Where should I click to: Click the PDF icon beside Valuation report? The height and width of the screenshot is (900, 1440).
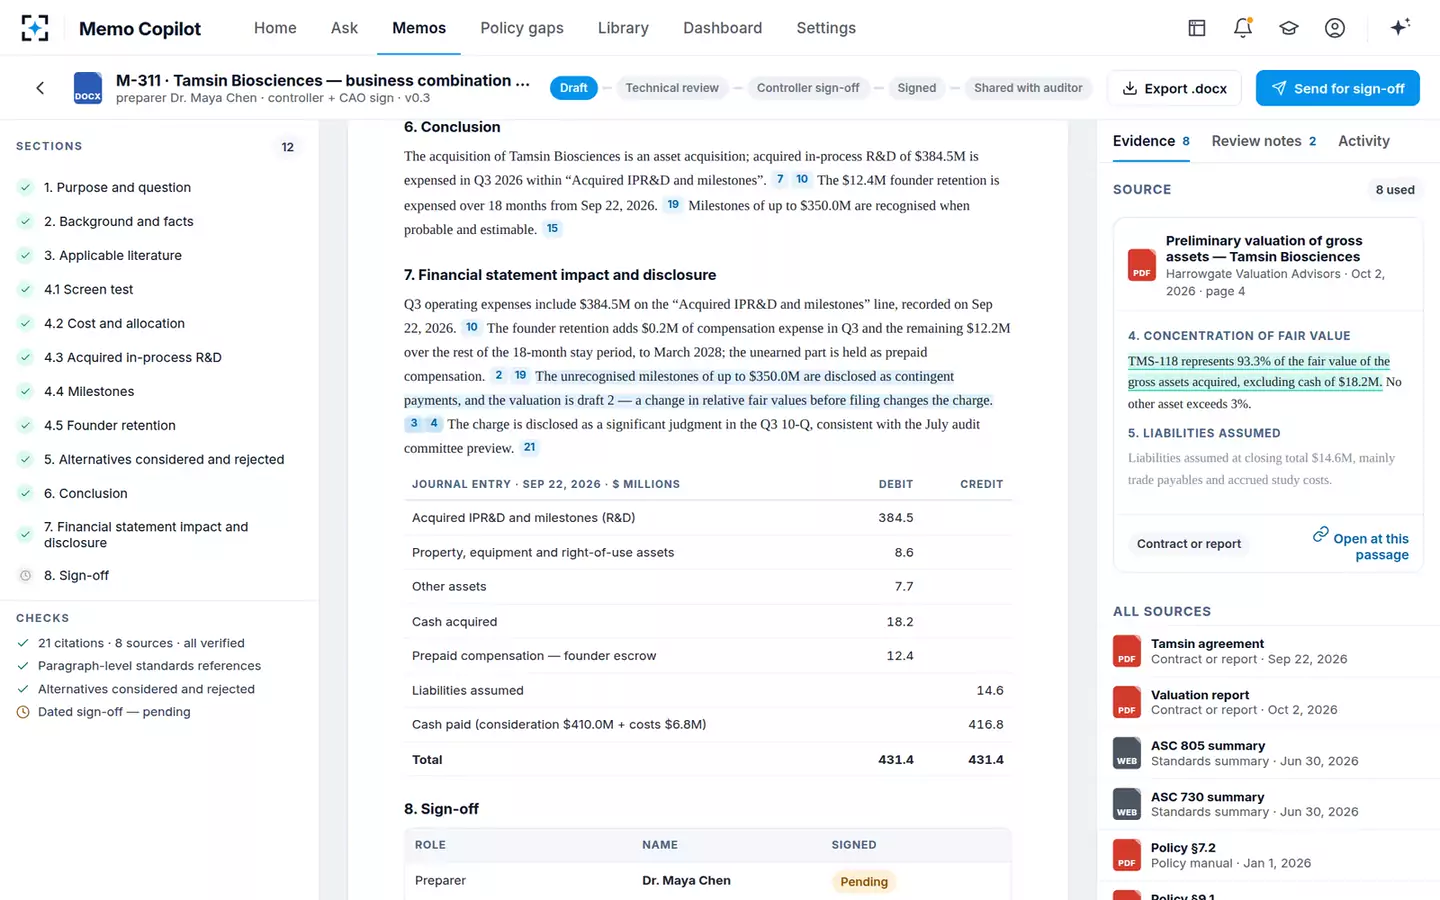(x=1127, y=702)
